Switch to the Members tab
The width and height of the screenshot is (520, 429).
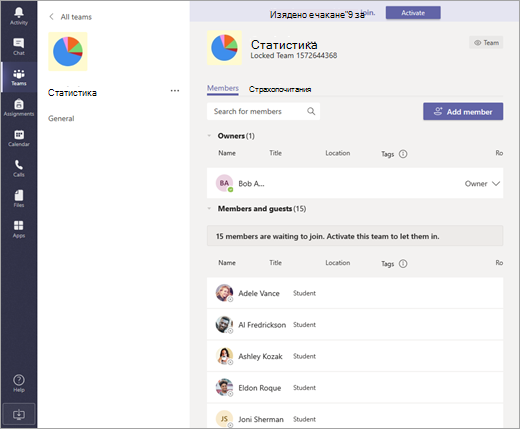[223, 89]
